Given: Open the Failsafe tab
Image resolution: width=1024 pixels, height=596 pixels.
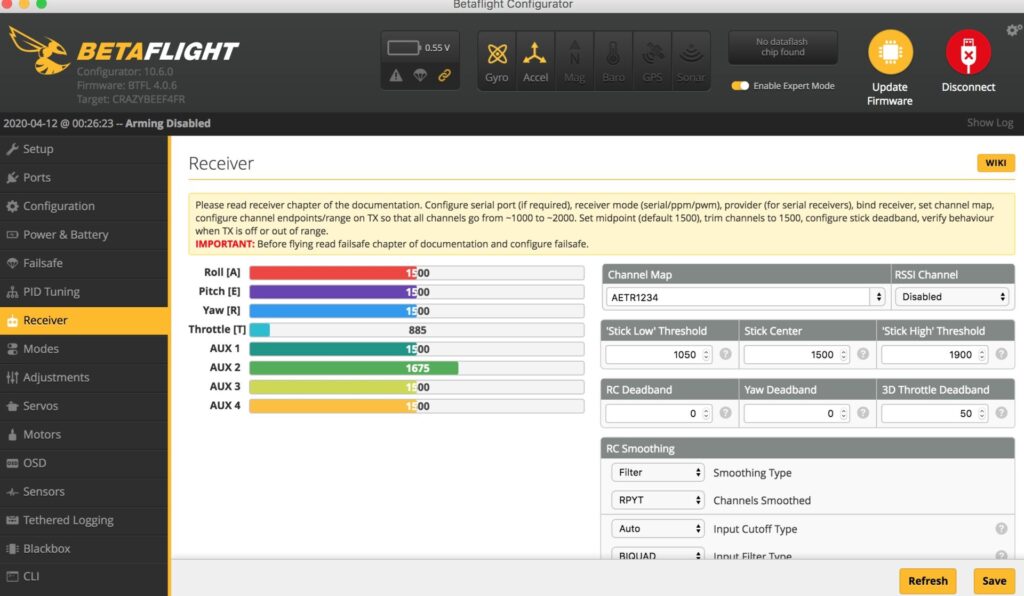Looking at the screenshot, I should click(x=84, y=263).
